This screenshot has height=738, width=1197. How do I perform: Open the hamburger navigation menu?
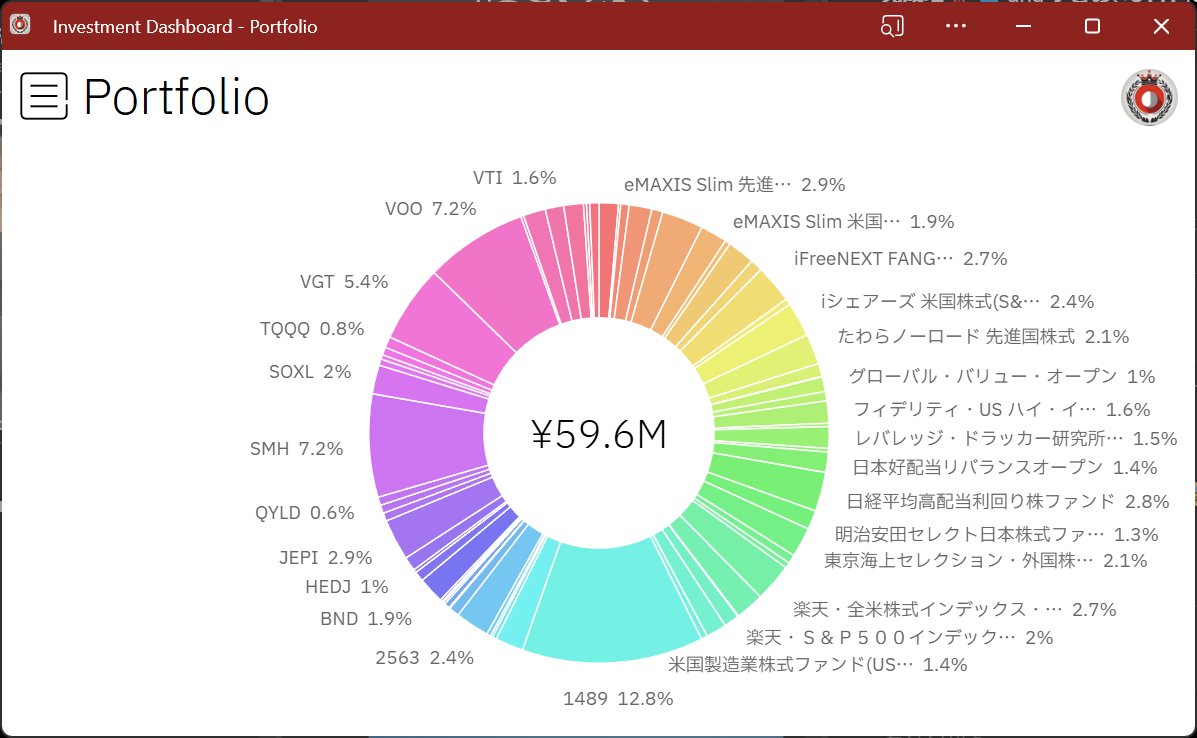[x=44, y=97]
